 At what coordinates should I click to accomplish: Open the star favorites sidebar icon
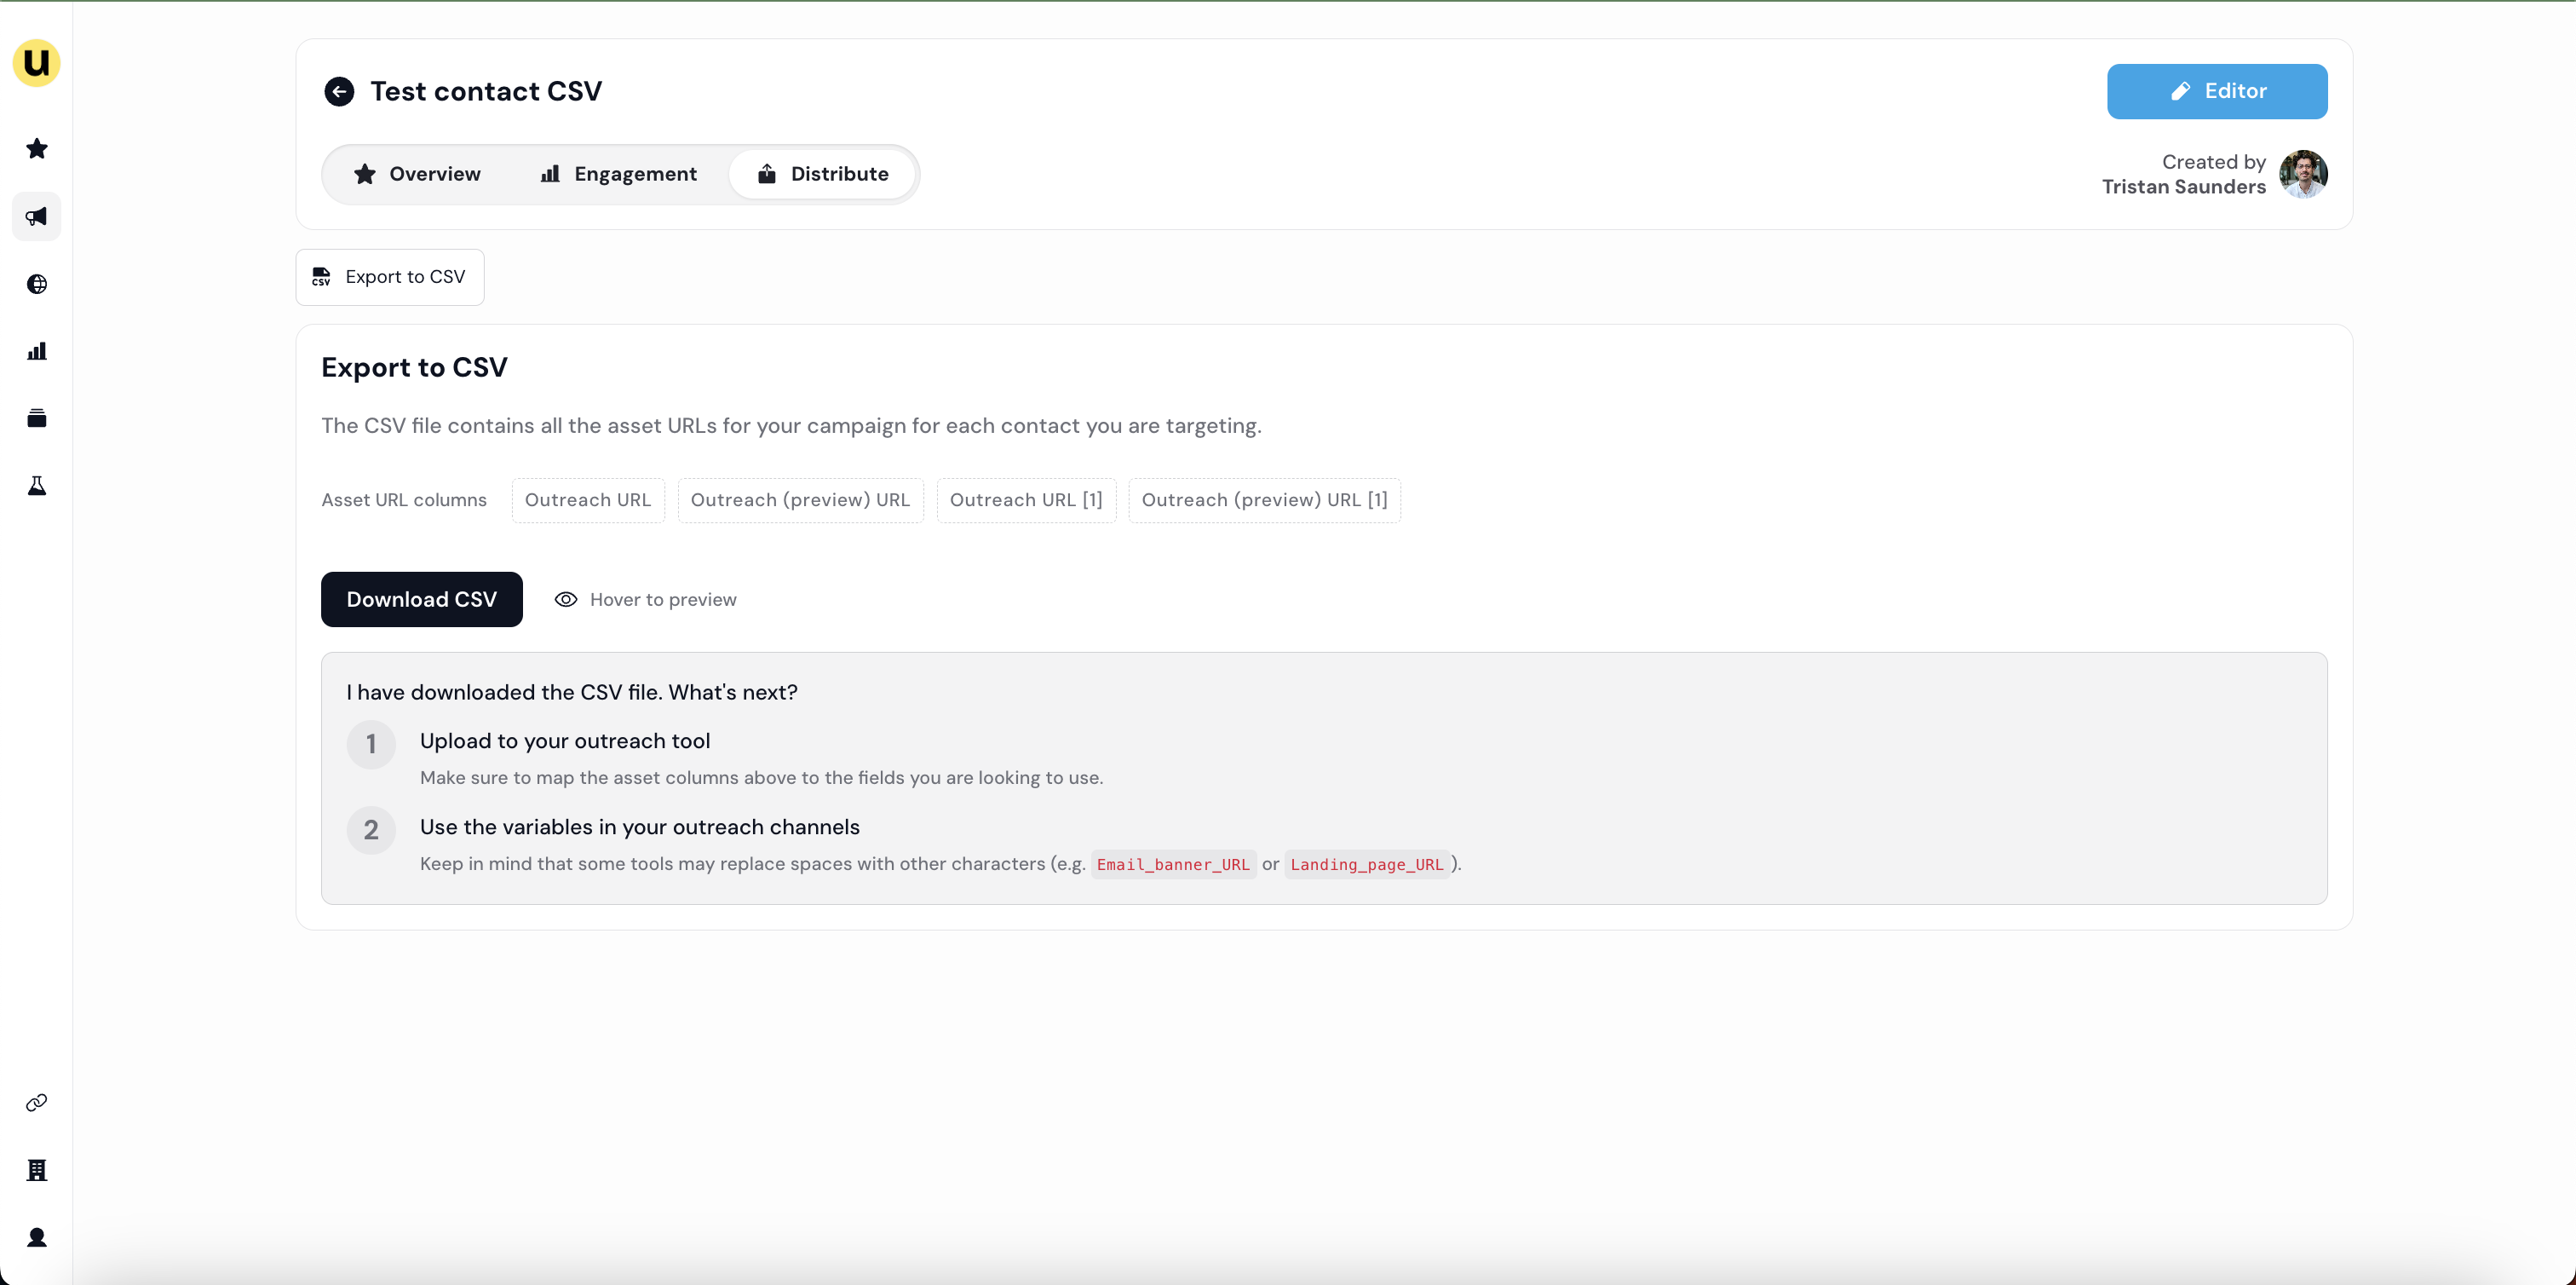tap(37, 149)
